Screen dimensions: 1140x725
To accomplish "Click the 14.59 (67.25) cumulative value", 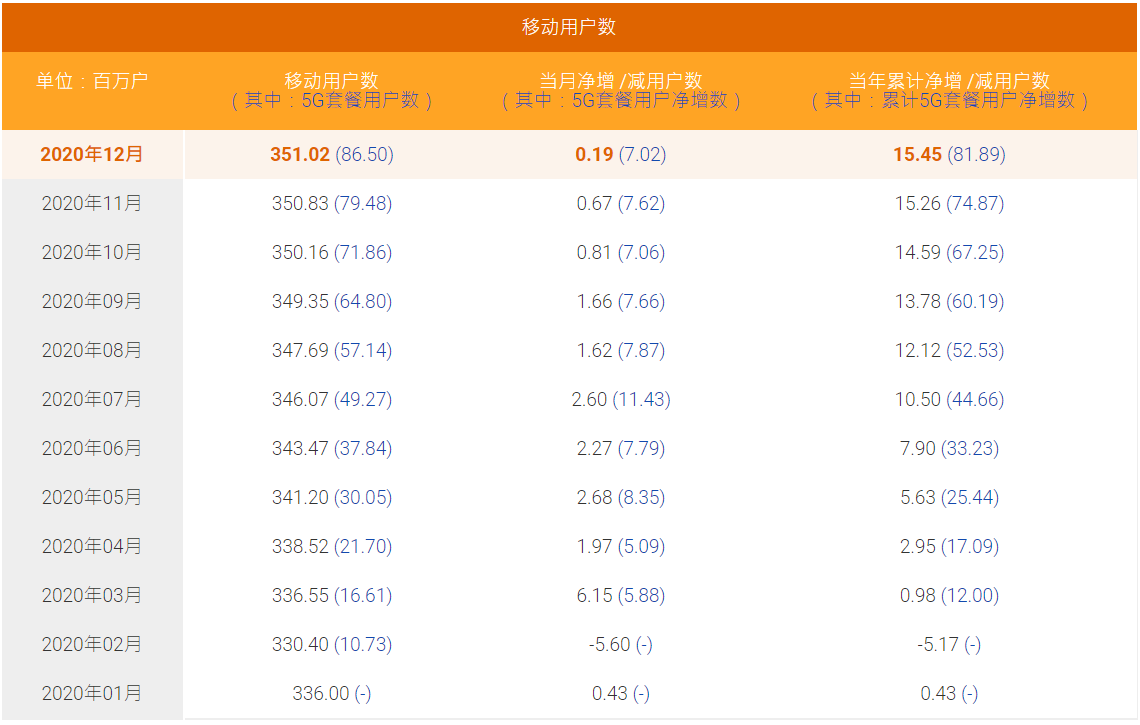I will (949, 252).
